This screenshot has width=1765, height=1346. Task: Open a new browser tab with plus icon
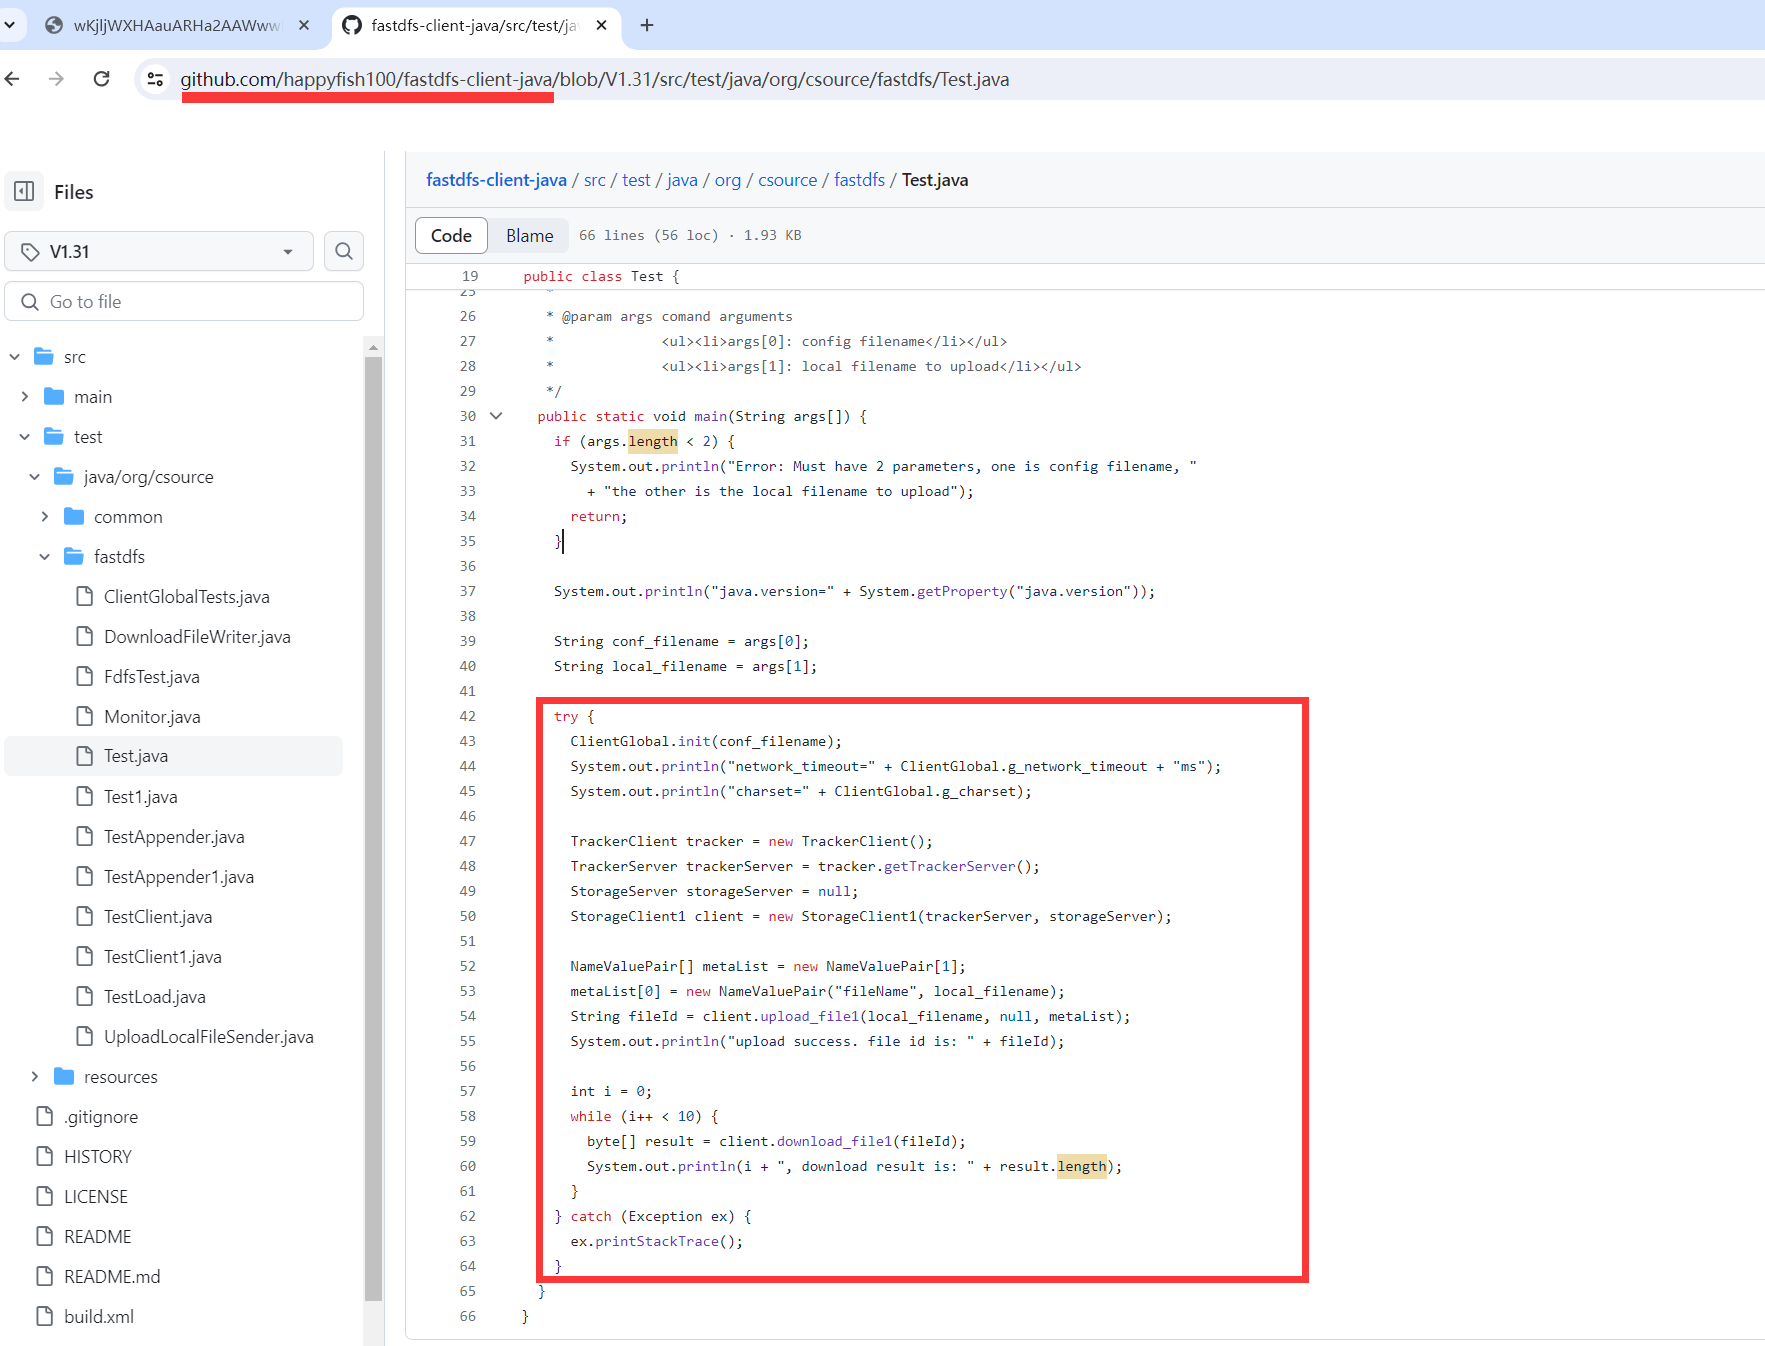(647, 25)
